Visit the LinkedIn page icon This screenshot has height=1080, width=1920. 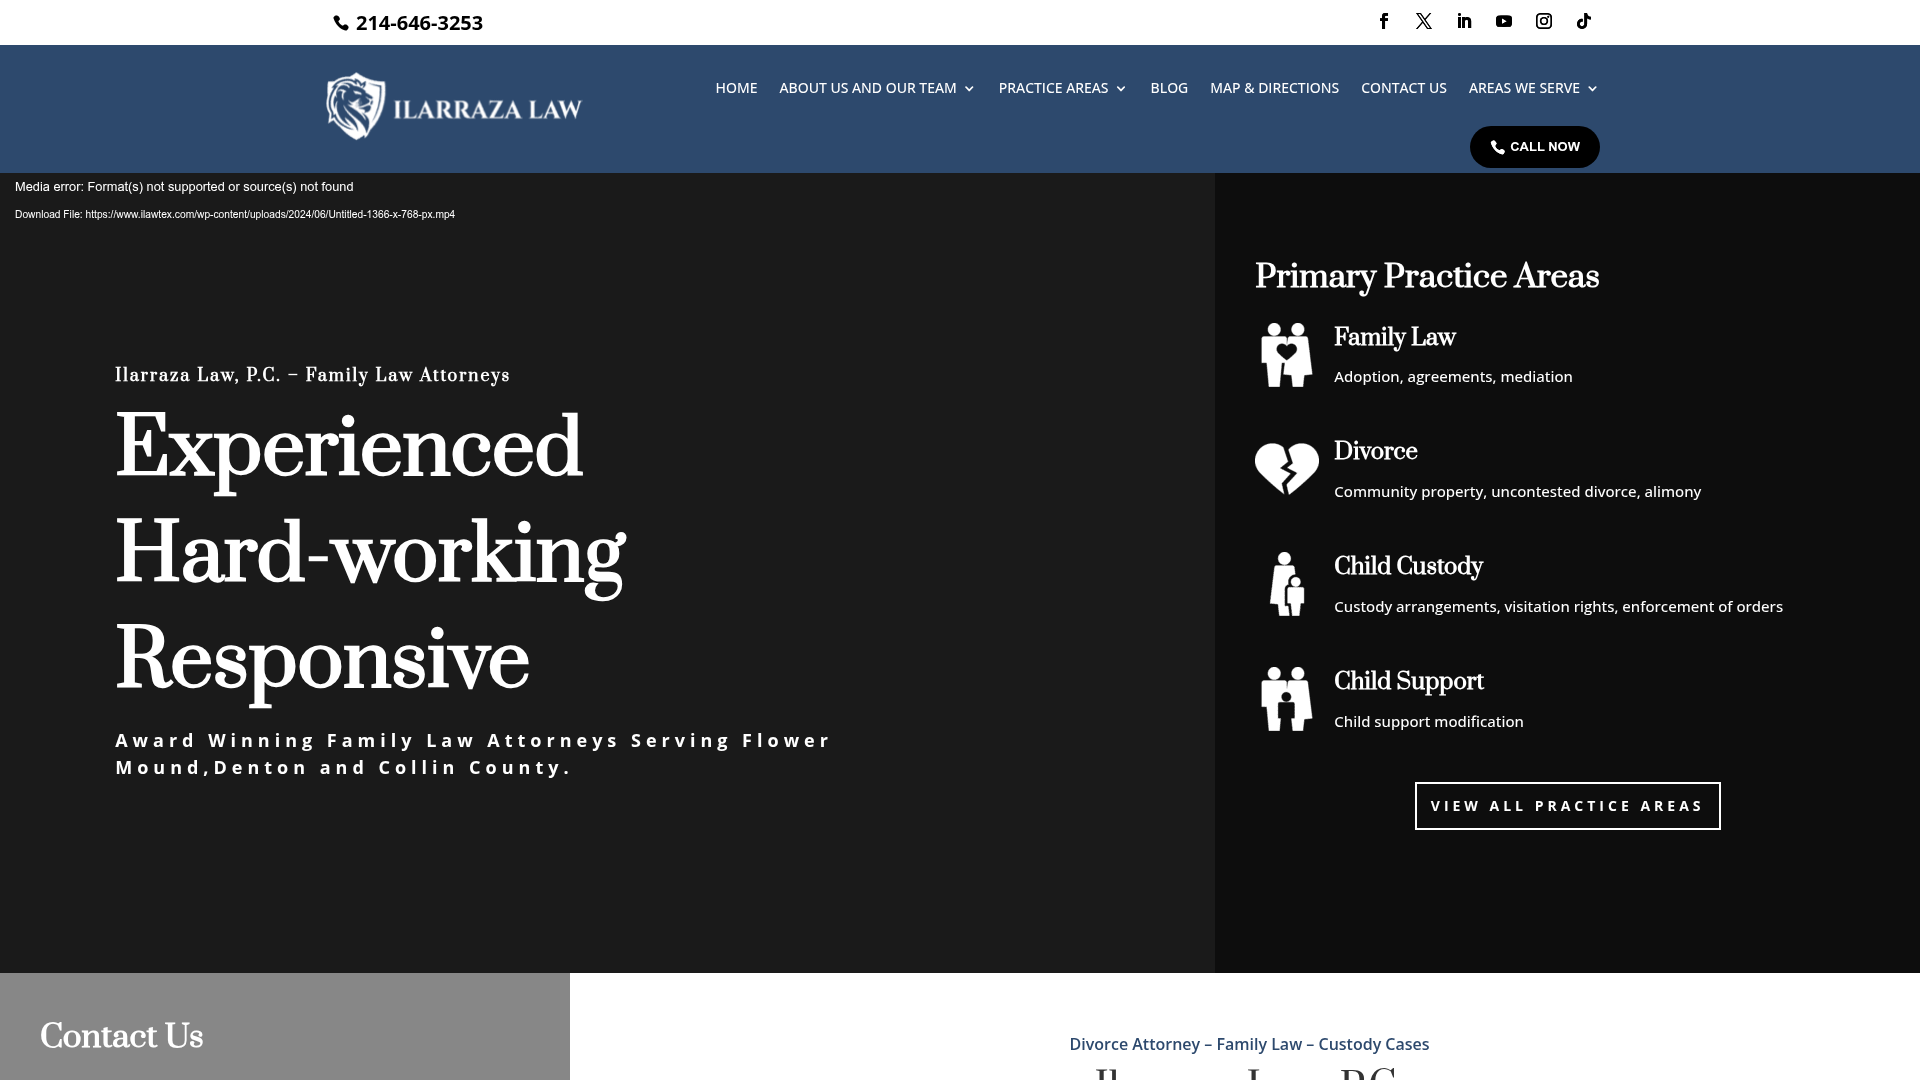click(1464, 21)
